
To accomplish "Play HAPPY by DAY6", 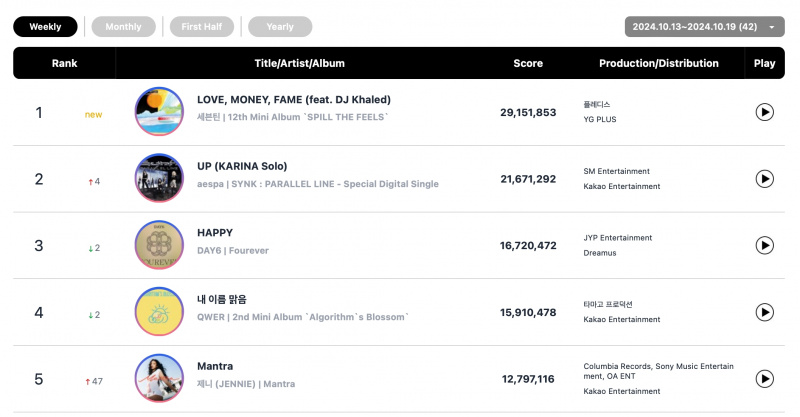I will pos(764,246).
